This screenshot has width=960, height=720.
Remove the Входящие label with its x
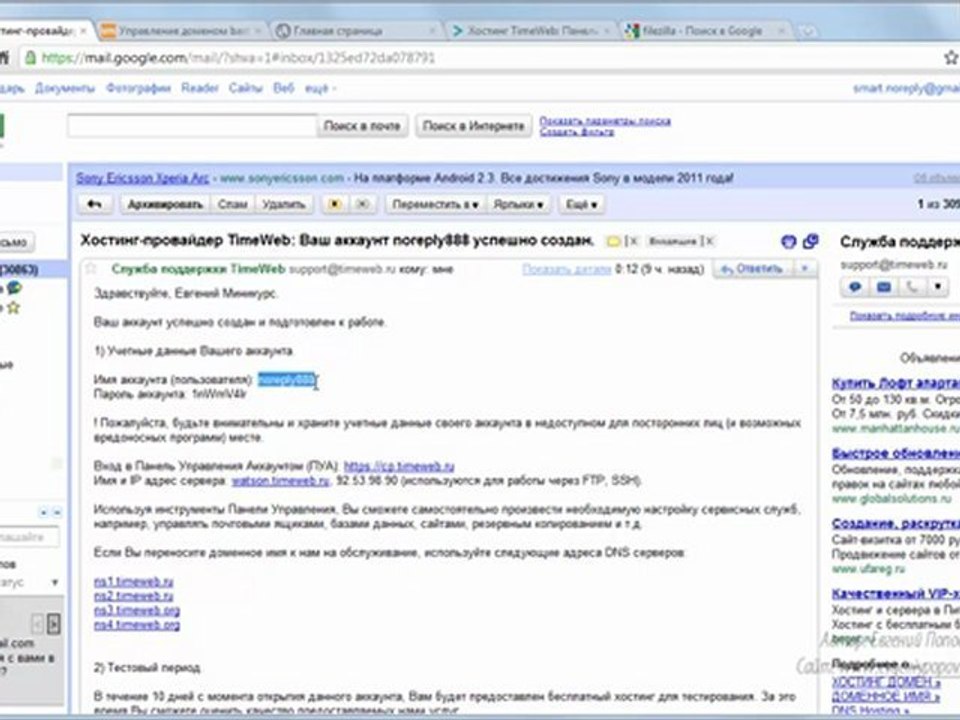[710, 241]
